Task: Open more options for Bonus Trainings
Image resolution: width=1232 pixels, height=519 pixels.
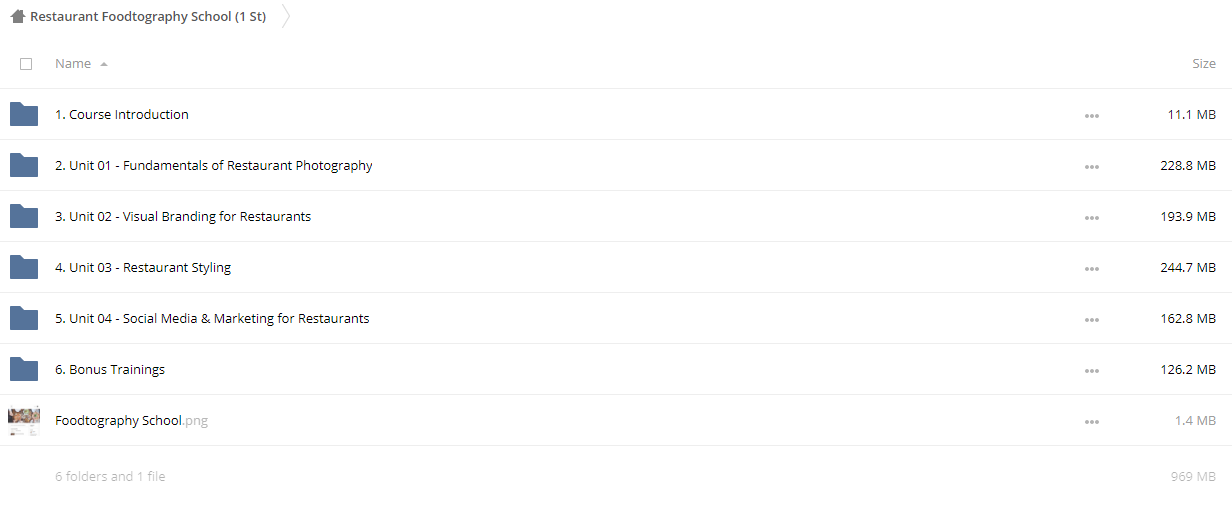Action: coord(1091,371)
